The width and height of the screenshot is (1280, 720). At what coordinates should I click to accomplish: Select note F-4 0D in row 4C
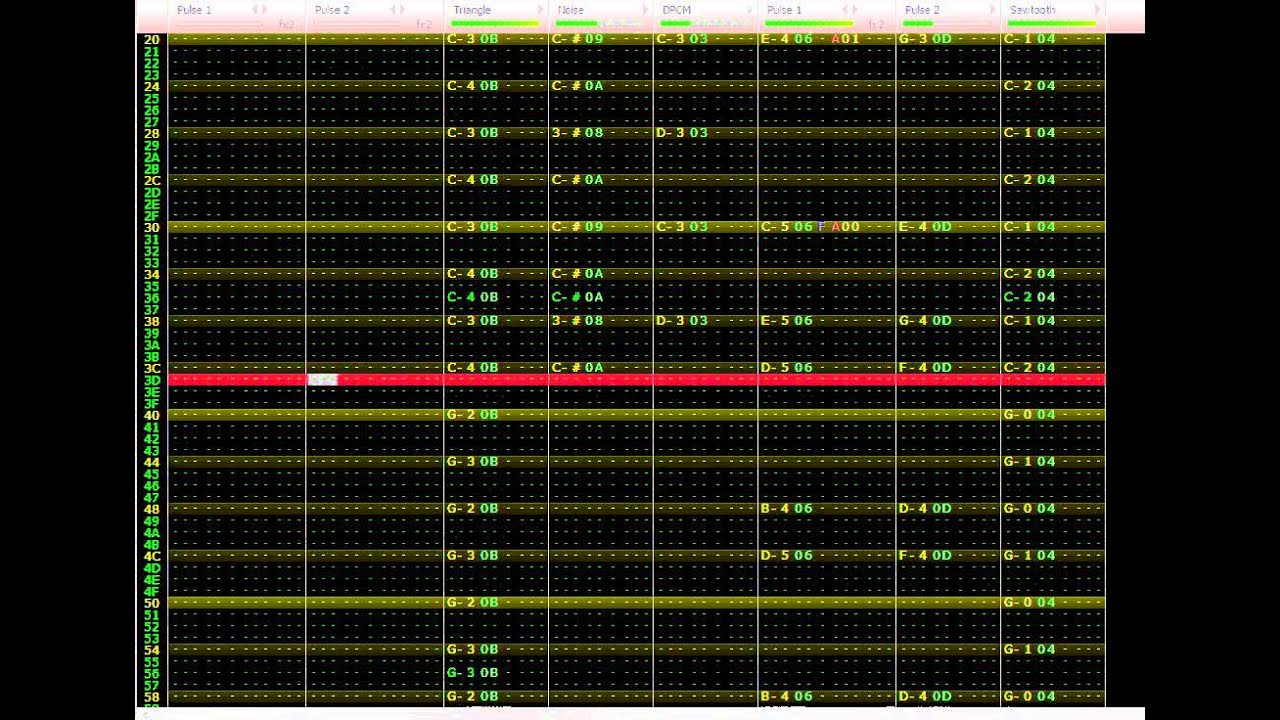tap(925, 556)
